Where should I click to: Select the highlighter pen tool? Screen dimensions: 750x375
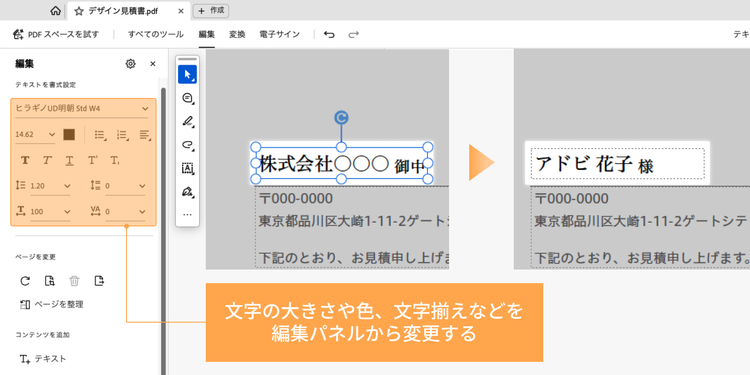pos(188,121)
